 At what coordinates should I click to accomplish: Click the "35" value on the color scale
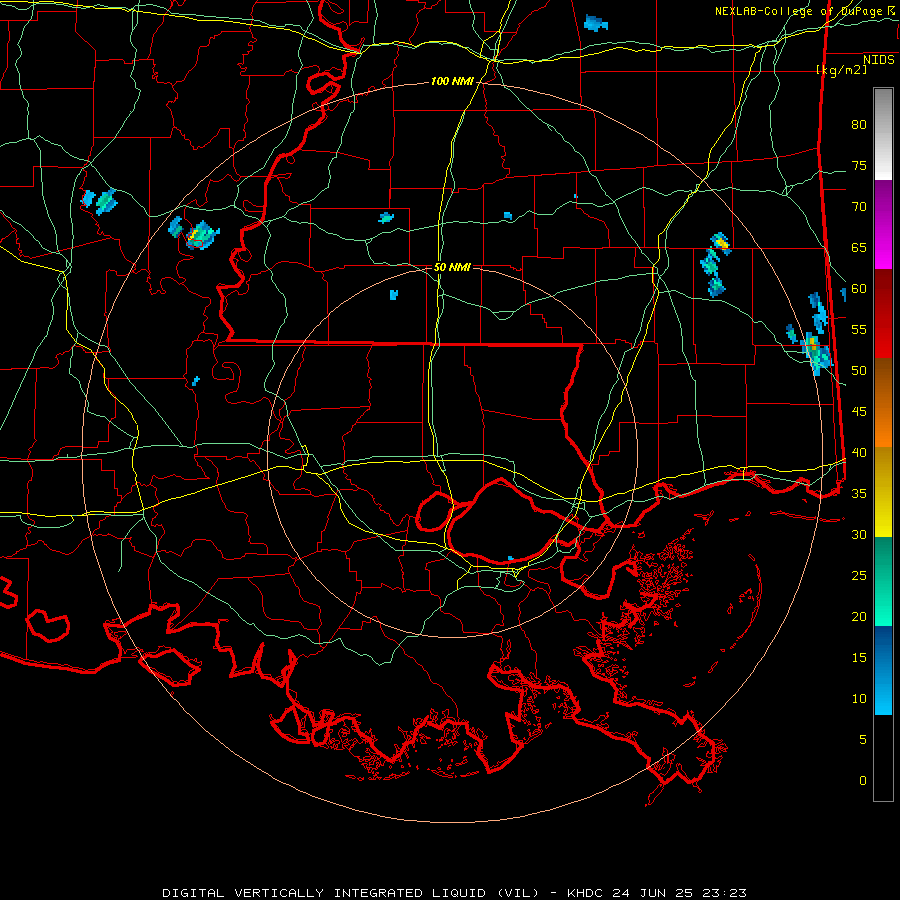(859, 494)
